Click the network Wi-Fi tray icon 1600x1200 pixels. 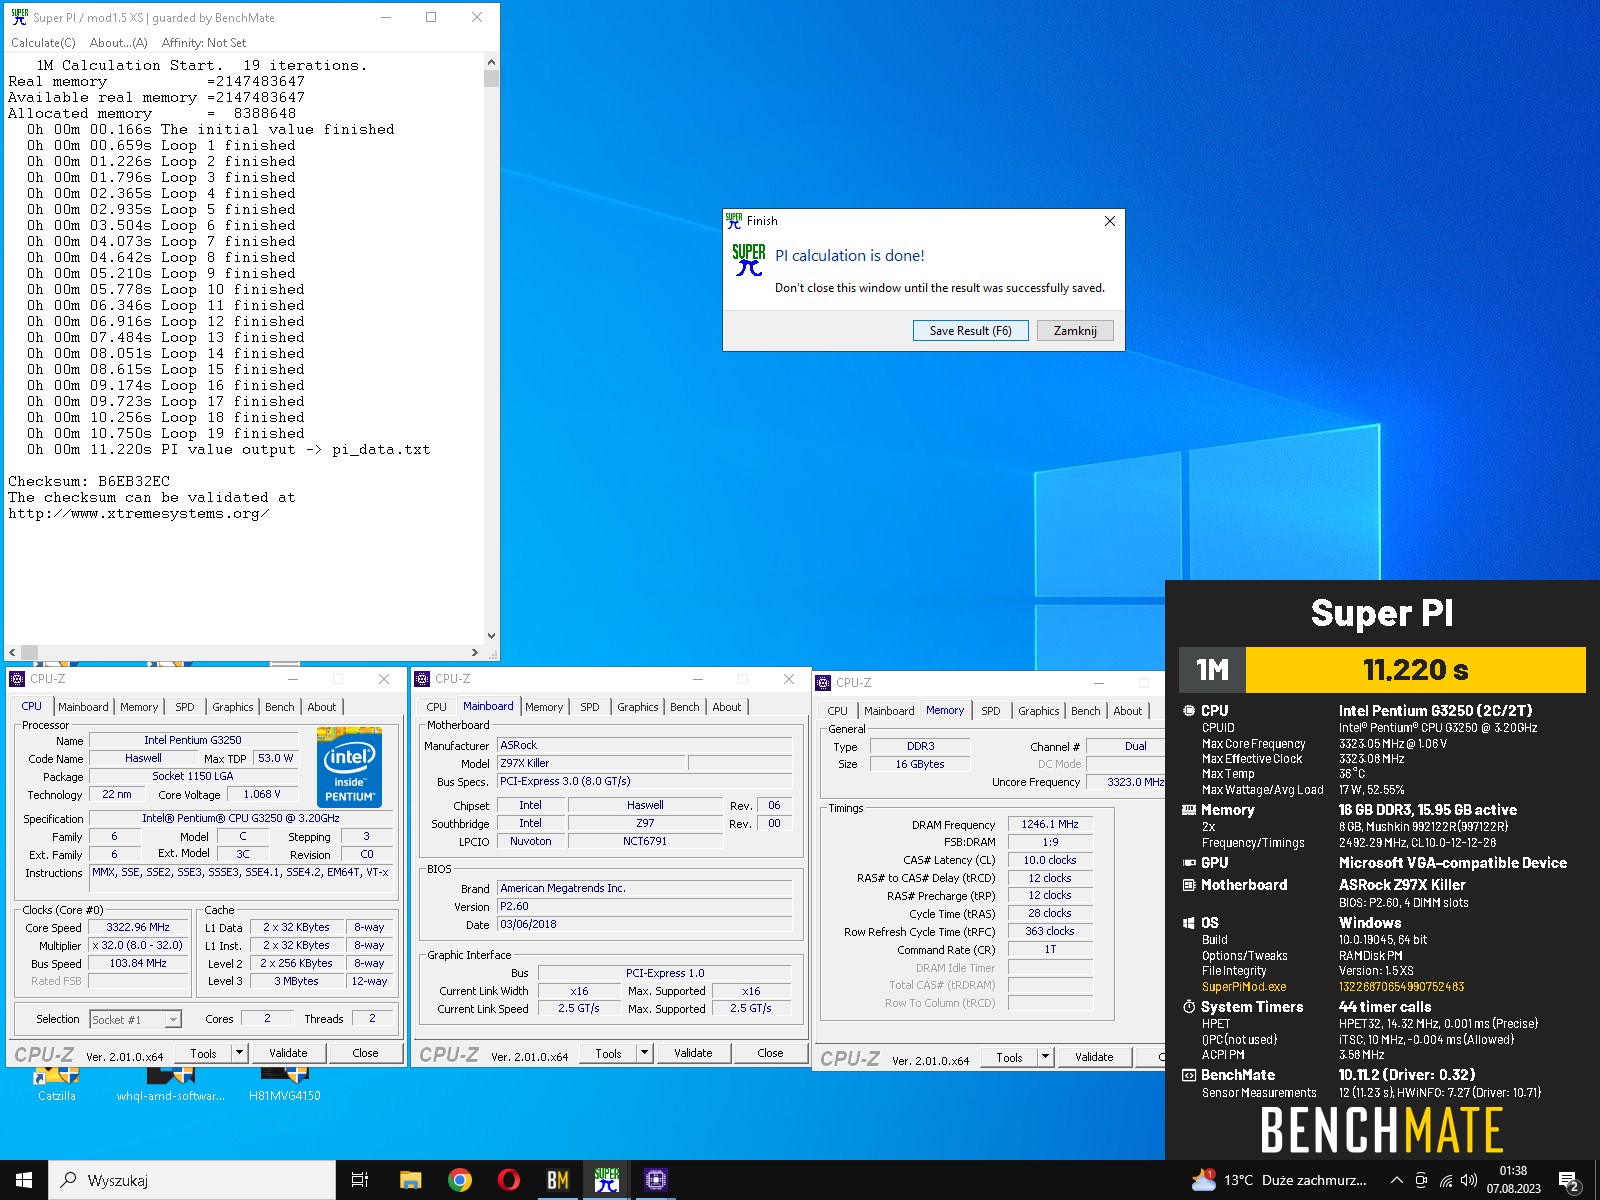tap(1446, 1180)
